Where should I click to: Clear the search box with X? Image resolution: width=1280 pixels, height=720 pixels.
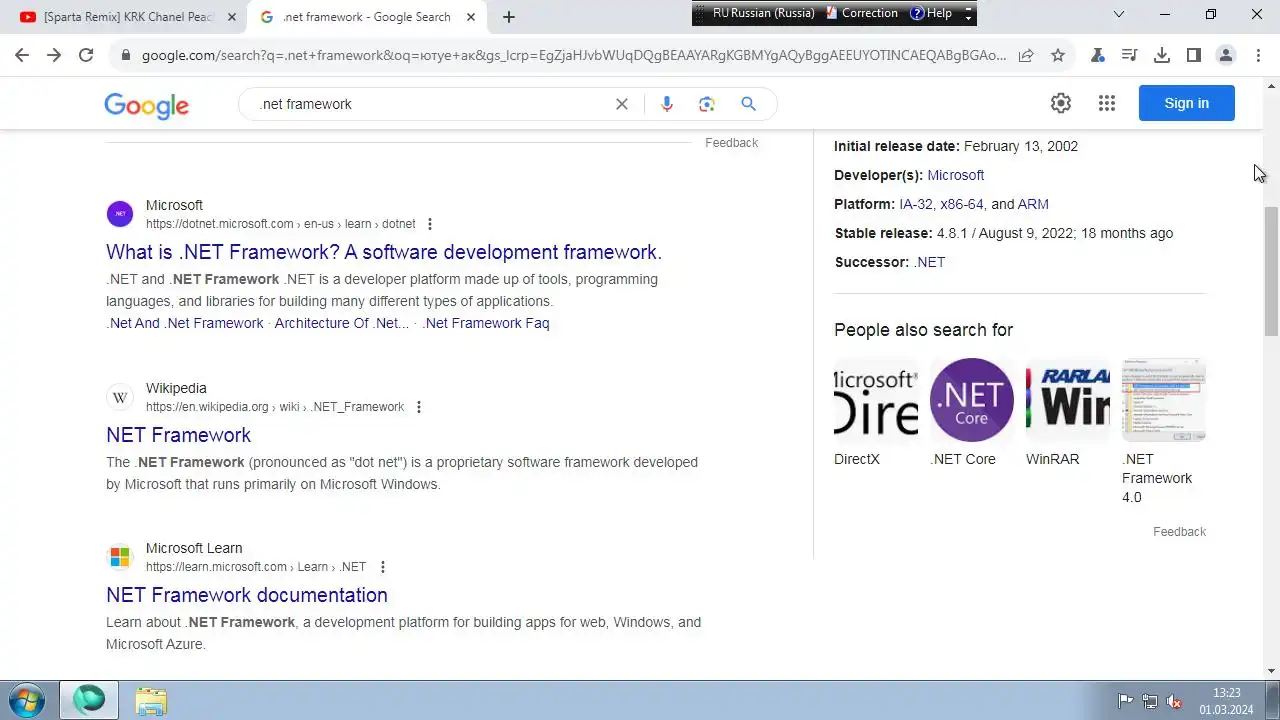622,104
